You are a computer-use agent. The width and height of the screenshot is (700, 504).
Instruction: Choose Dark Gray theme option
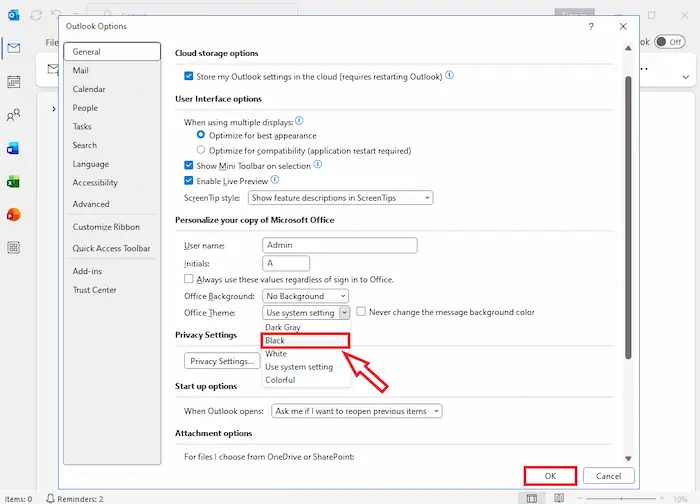point(306,327)
